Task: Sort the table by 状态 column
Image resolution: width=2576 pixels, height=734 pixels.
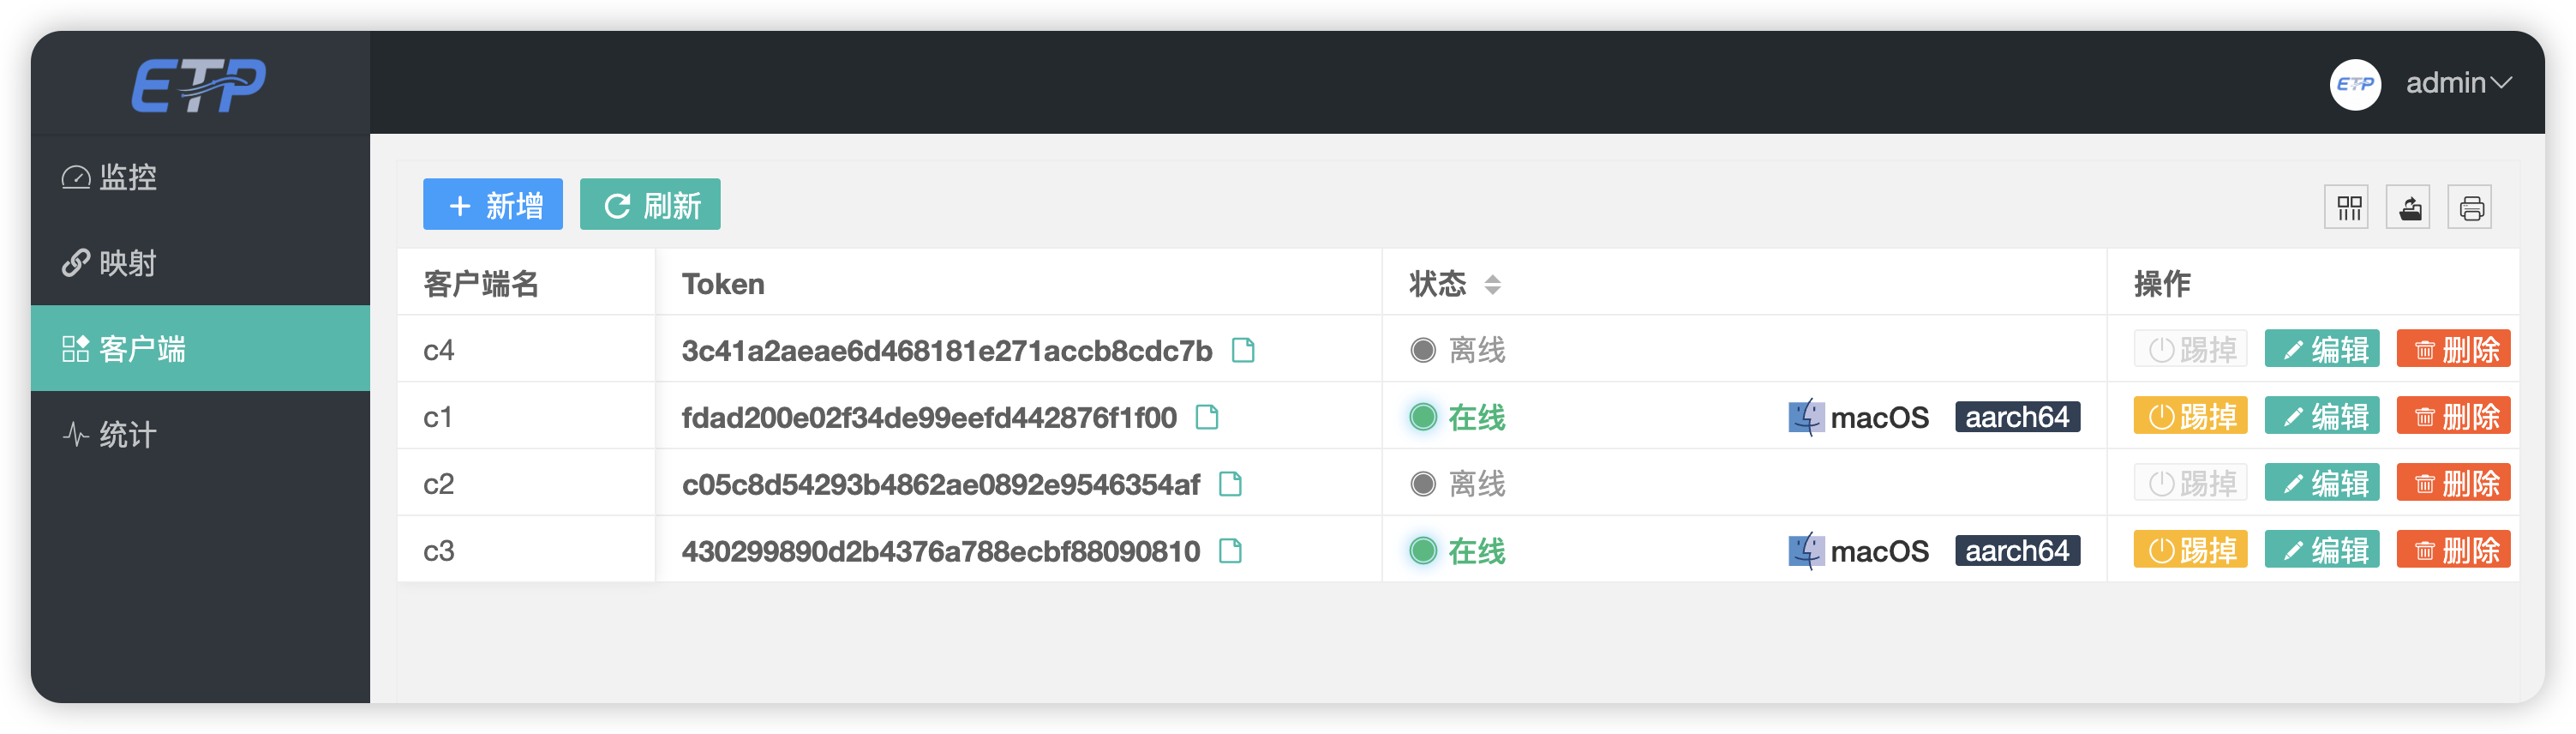Action: (x=1492, y=285)
